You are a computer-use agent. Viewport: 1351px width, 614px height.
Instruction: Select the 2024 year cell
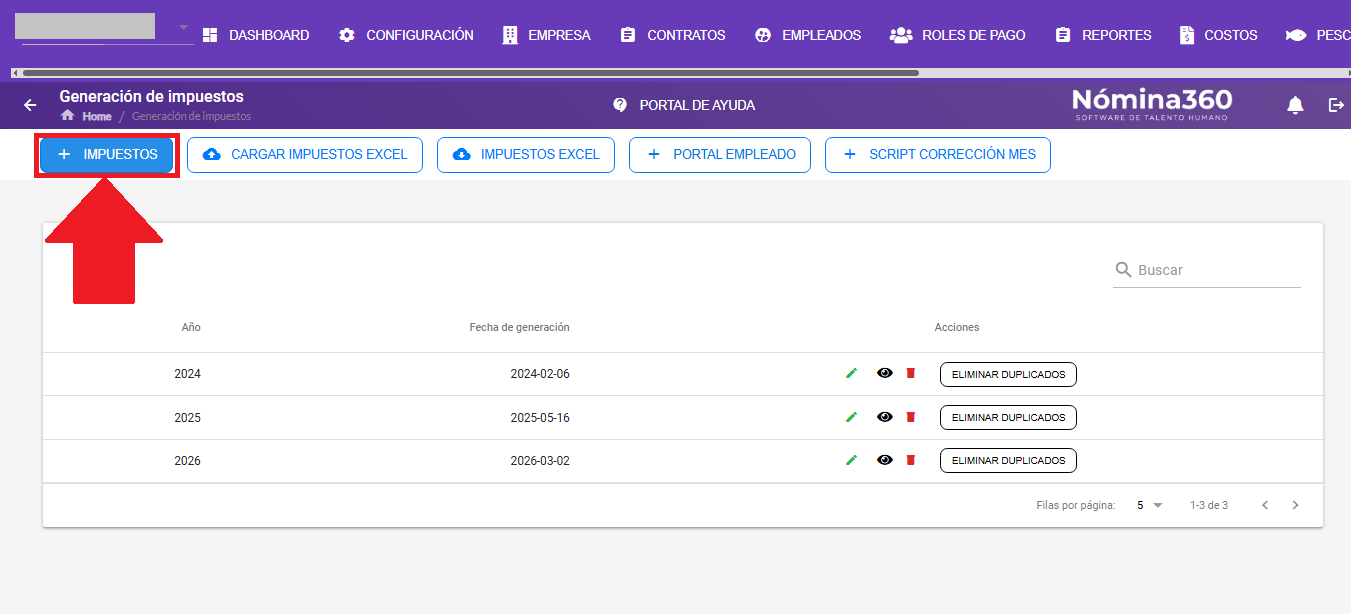(187, 374)
